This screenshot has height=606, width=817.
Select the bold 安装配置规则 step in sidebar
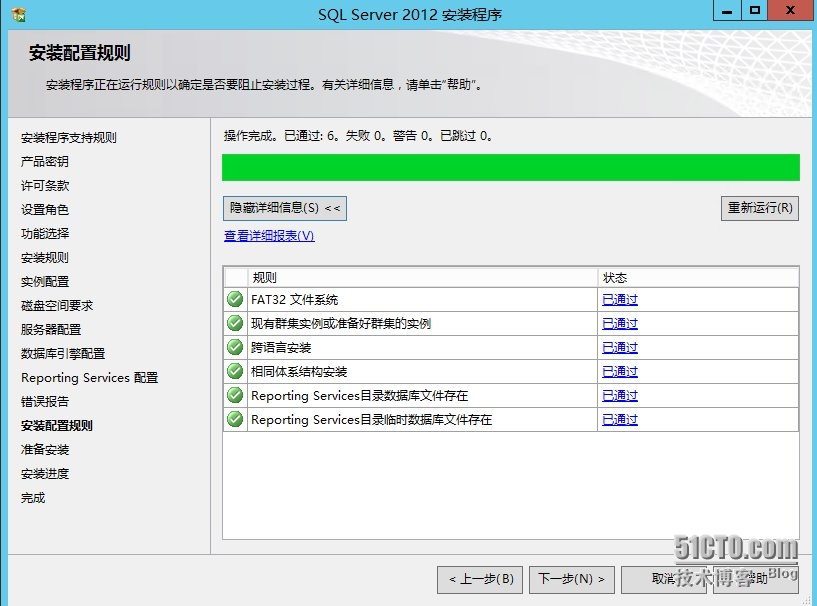pyautogui.click(x=57, y=425)
